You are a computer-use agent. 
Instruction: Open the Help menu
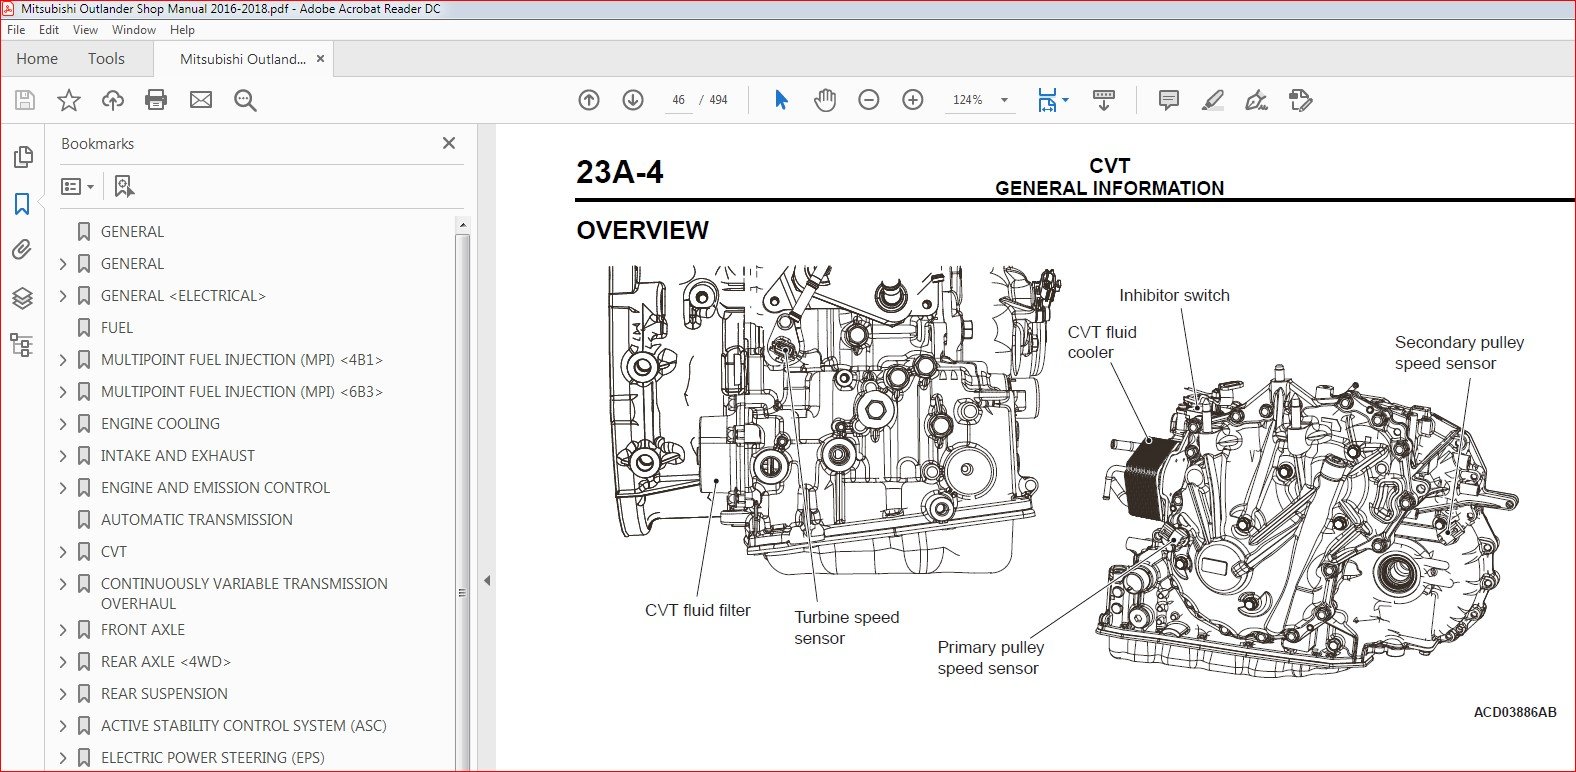(x=182, y=30)
